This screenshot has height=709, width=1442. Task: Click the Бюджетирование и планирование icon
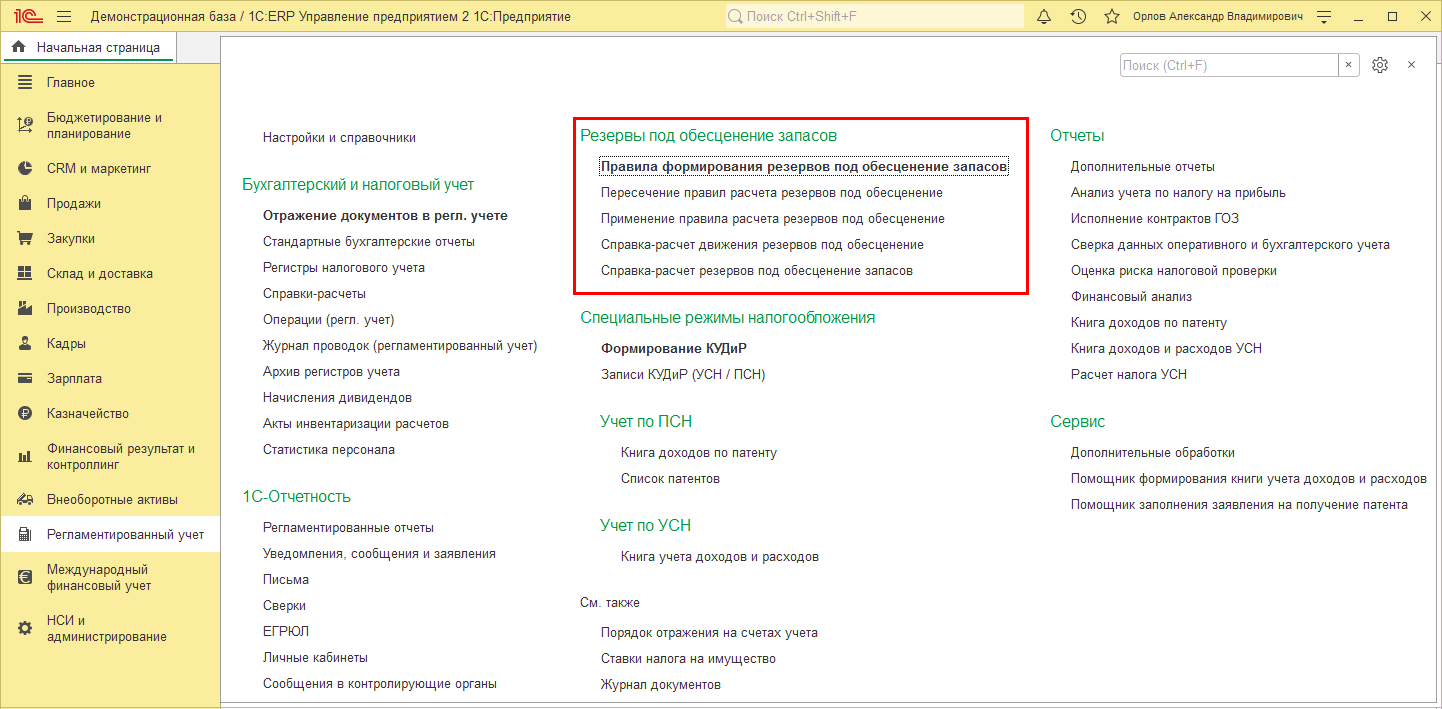pos(26,126)
